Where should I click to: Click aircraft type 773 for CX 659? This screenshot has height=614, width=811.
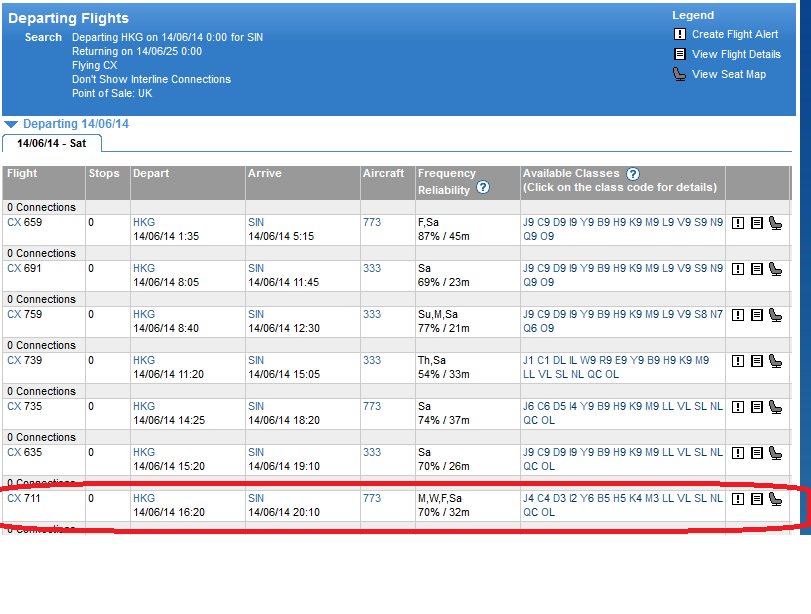[372, 222]
